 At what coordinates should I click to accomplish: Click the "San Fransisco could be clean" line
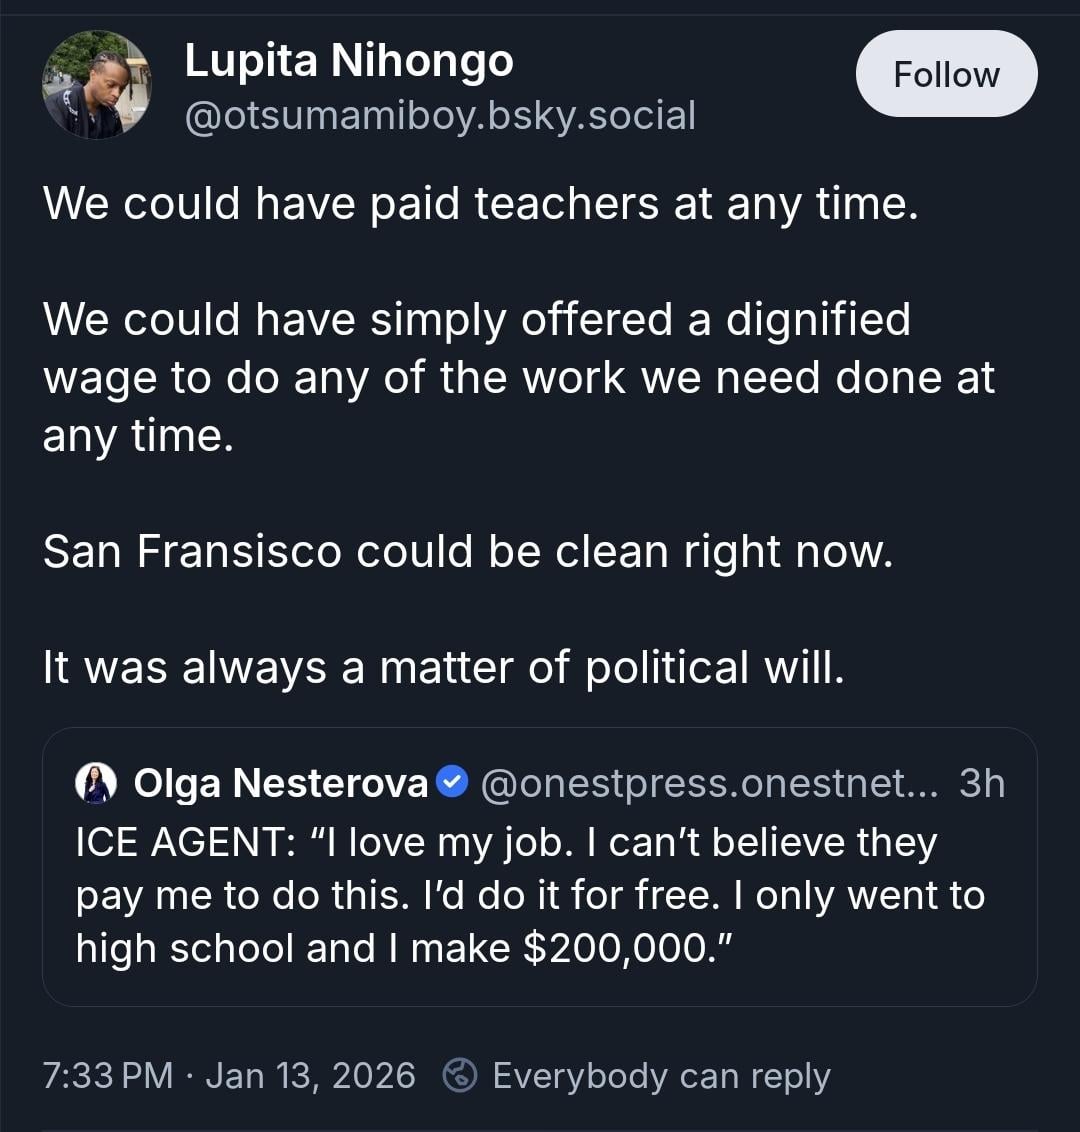pyautogui.click(x=467, y=551)
